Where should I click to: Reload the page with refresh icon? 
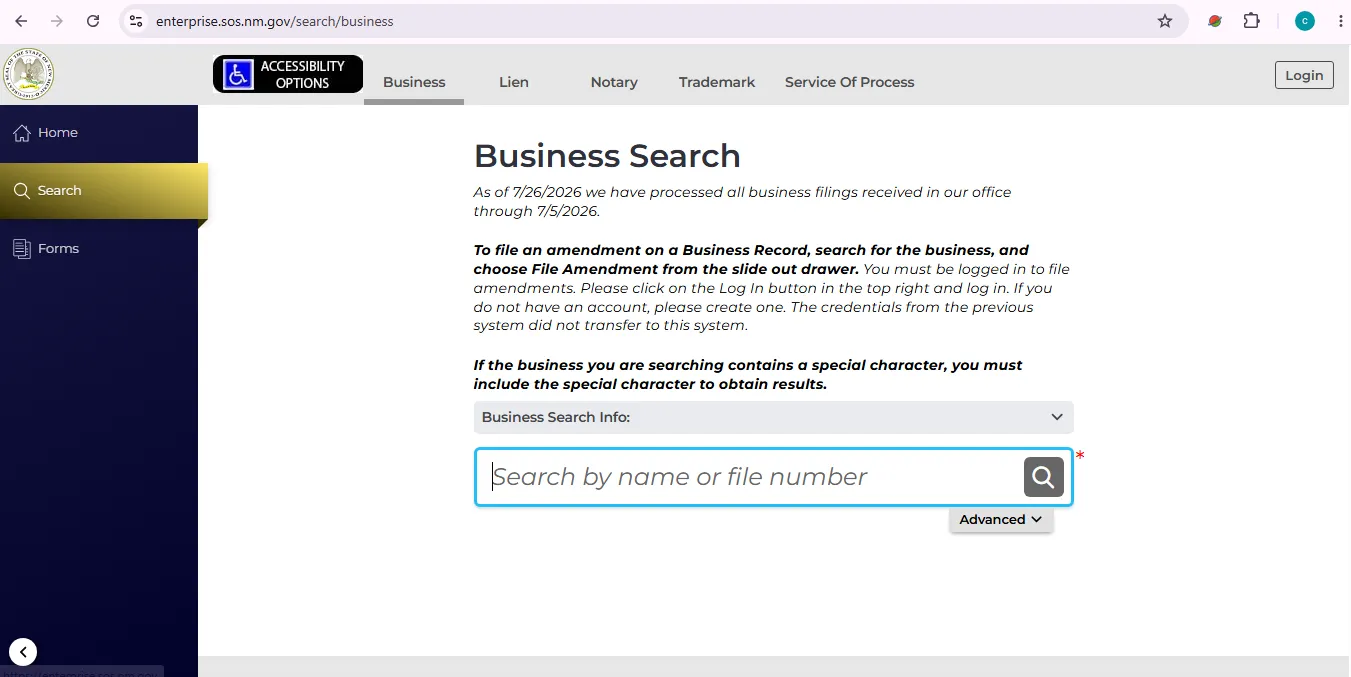[x=93, y=21]
